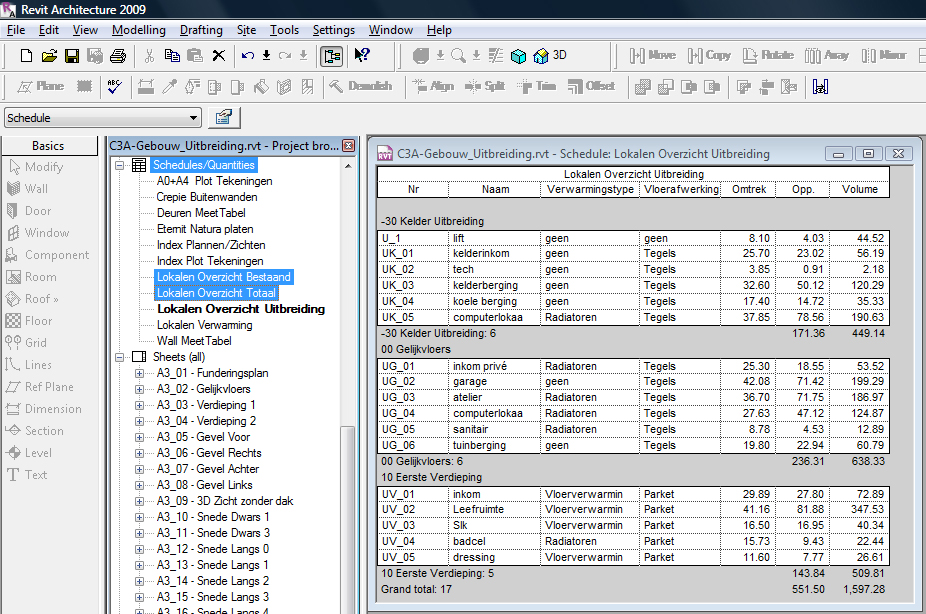Viewport: 926px width, 614px height.
Task: Expand the A3_02 - Gelijkvloers sheet
Action: pyautogui.click(x=139, y=389)
